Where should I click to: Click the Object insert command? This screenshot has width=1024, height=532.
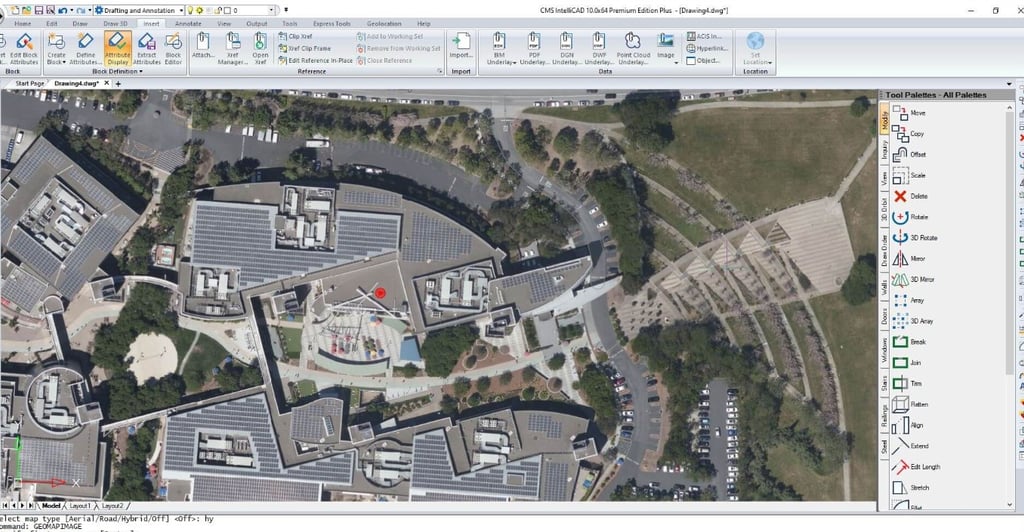coord(703,61)
